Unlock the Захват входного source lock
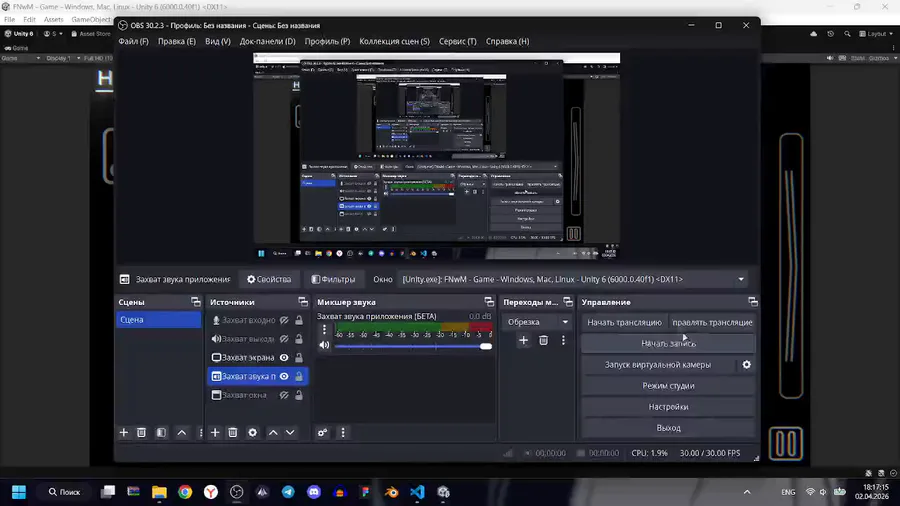The height and width of the screenshot is (506, 900). point(298,321)
